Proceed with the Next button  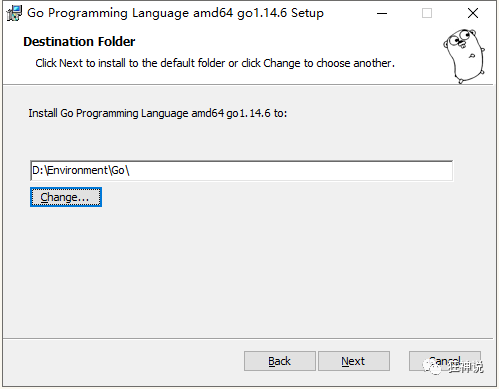point(354,361)
